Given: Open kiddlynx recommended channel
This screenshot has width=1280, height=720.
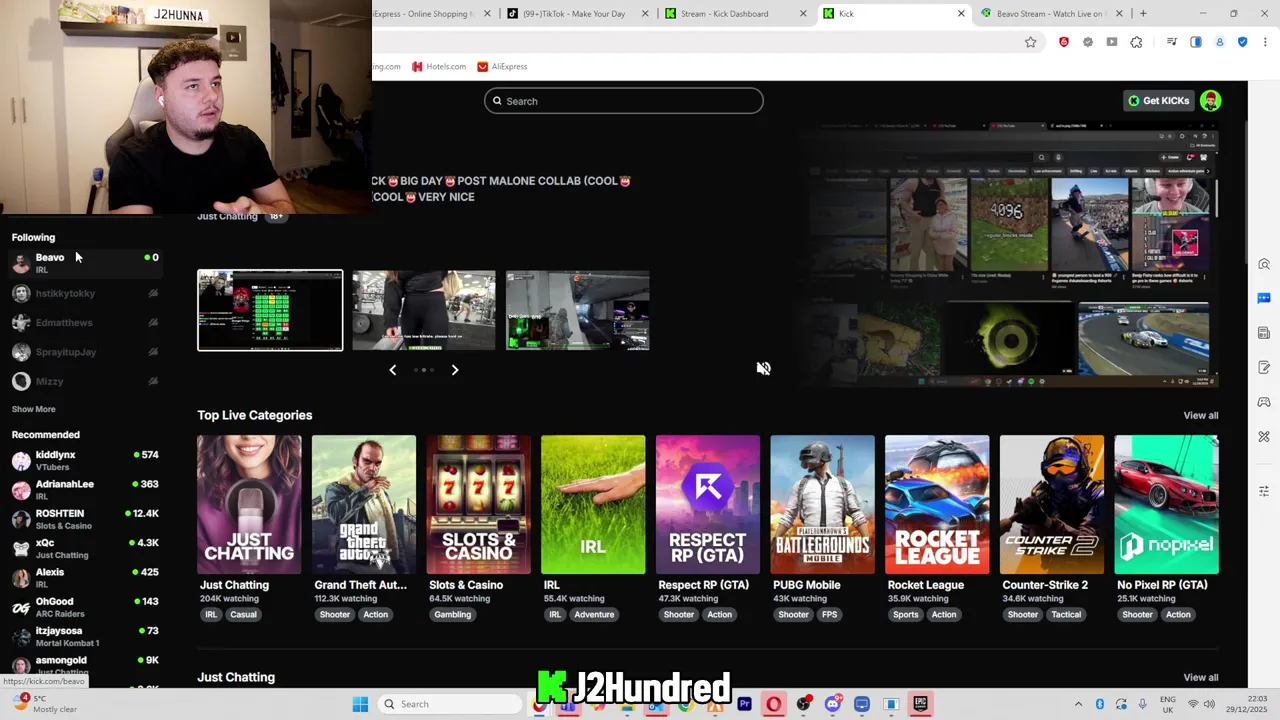Looking at the screenshot, I should pyautogui.click(x=84, y=460).
